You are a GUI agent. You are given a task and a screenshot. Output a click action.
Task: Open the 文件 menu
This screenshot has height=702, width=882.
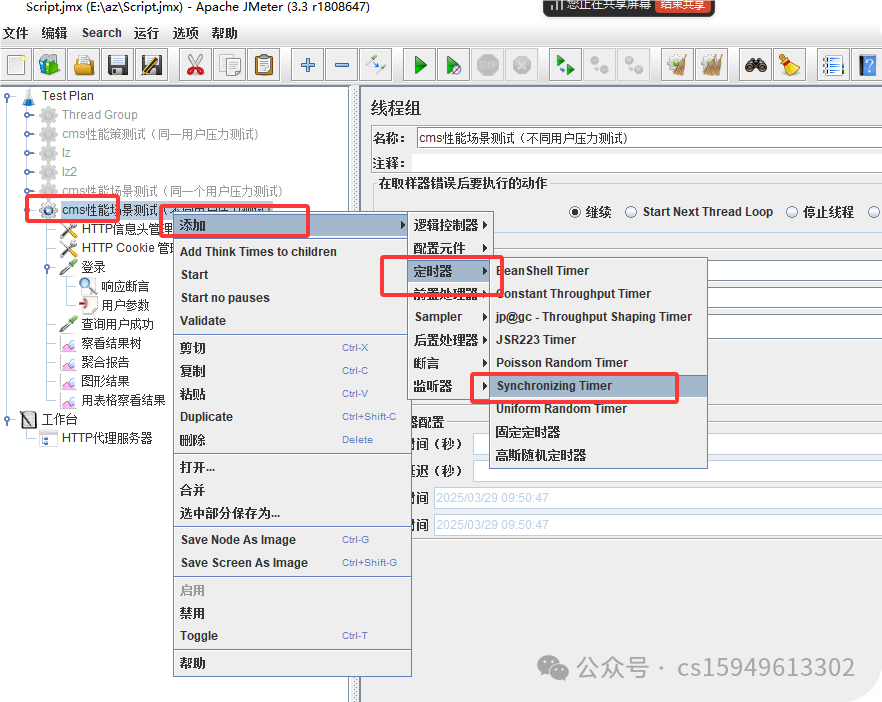coord(15,33)
